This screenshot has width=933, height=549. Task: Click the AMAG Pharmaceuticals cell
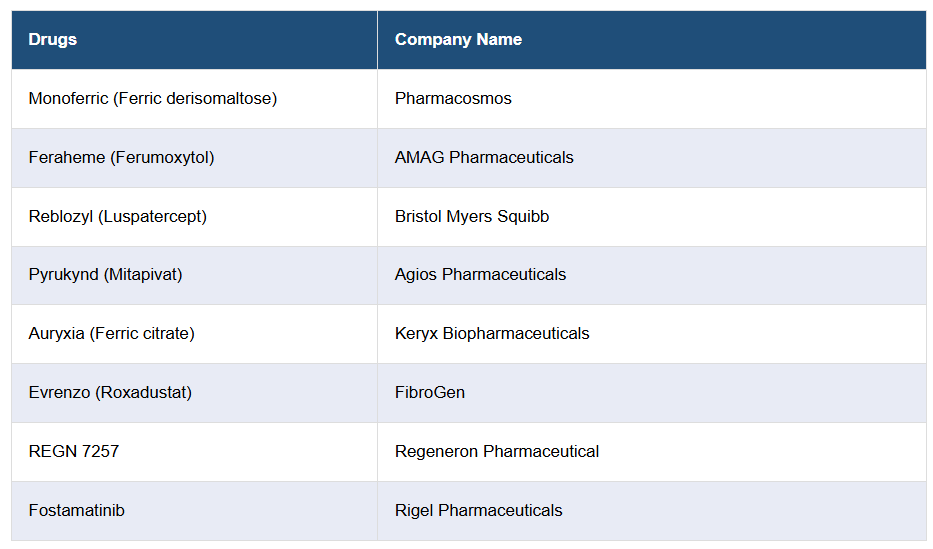click(484, 158)
